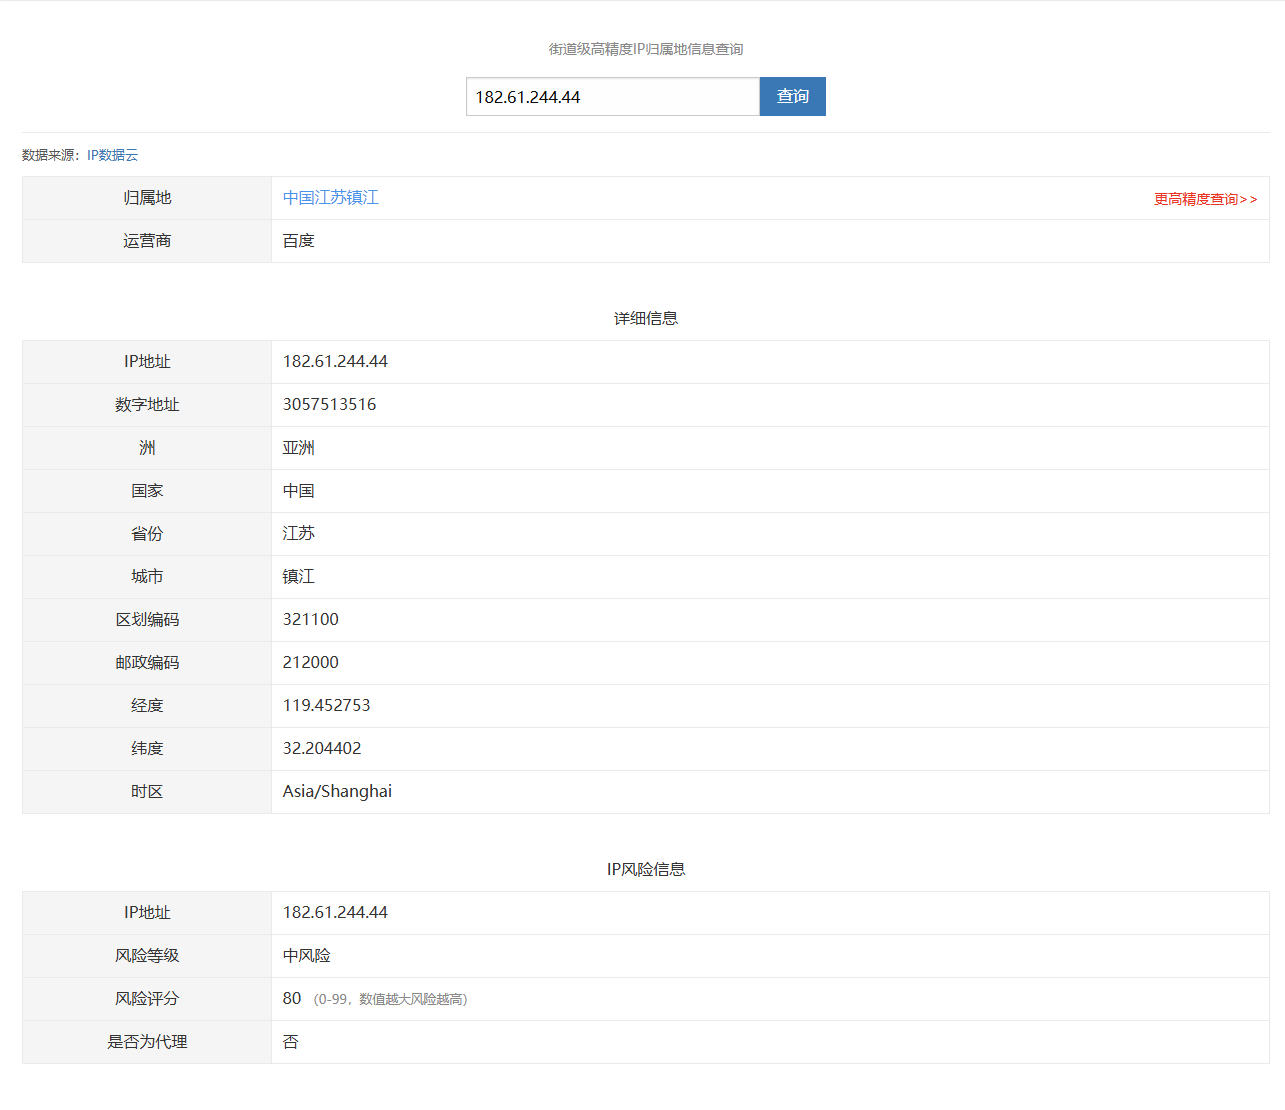This screenshot has height=1110, width=1285.
Task: Click the 运营商 carrier value 百度
Action: [x=298, y=240]
